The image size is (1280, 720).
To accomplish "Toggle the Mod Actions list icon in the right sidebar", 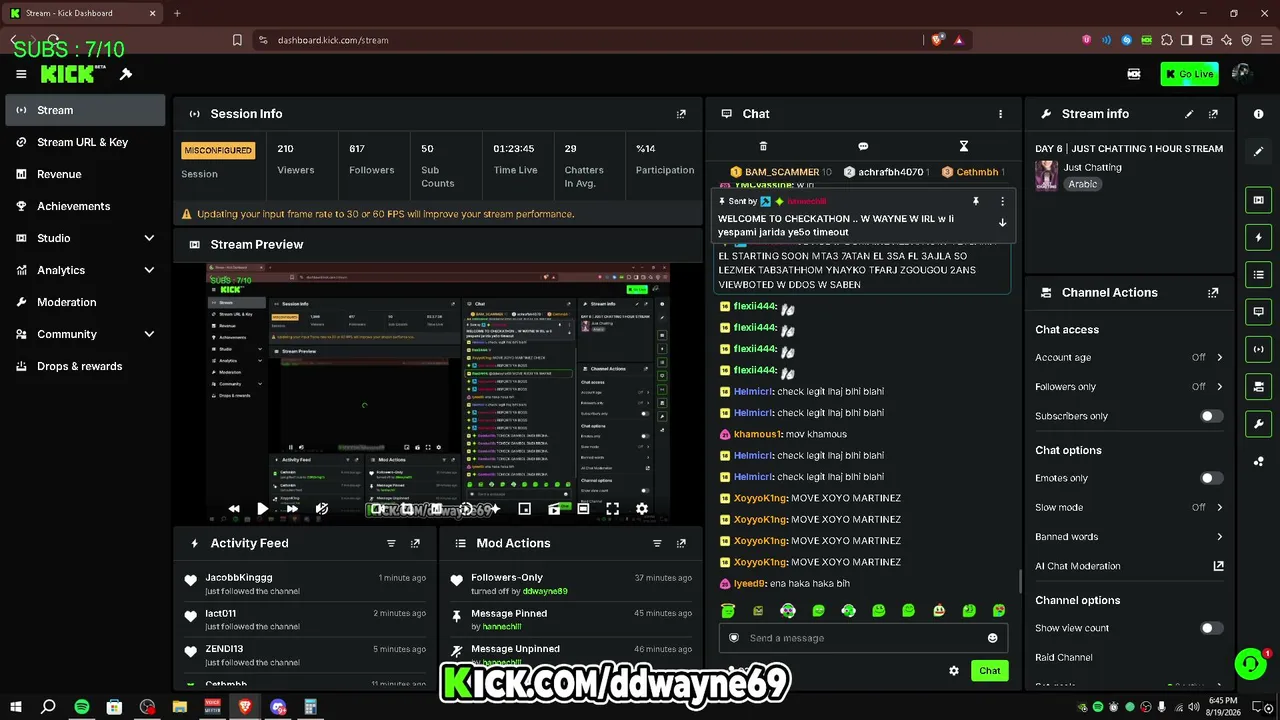I will (x=1258, y=274).
